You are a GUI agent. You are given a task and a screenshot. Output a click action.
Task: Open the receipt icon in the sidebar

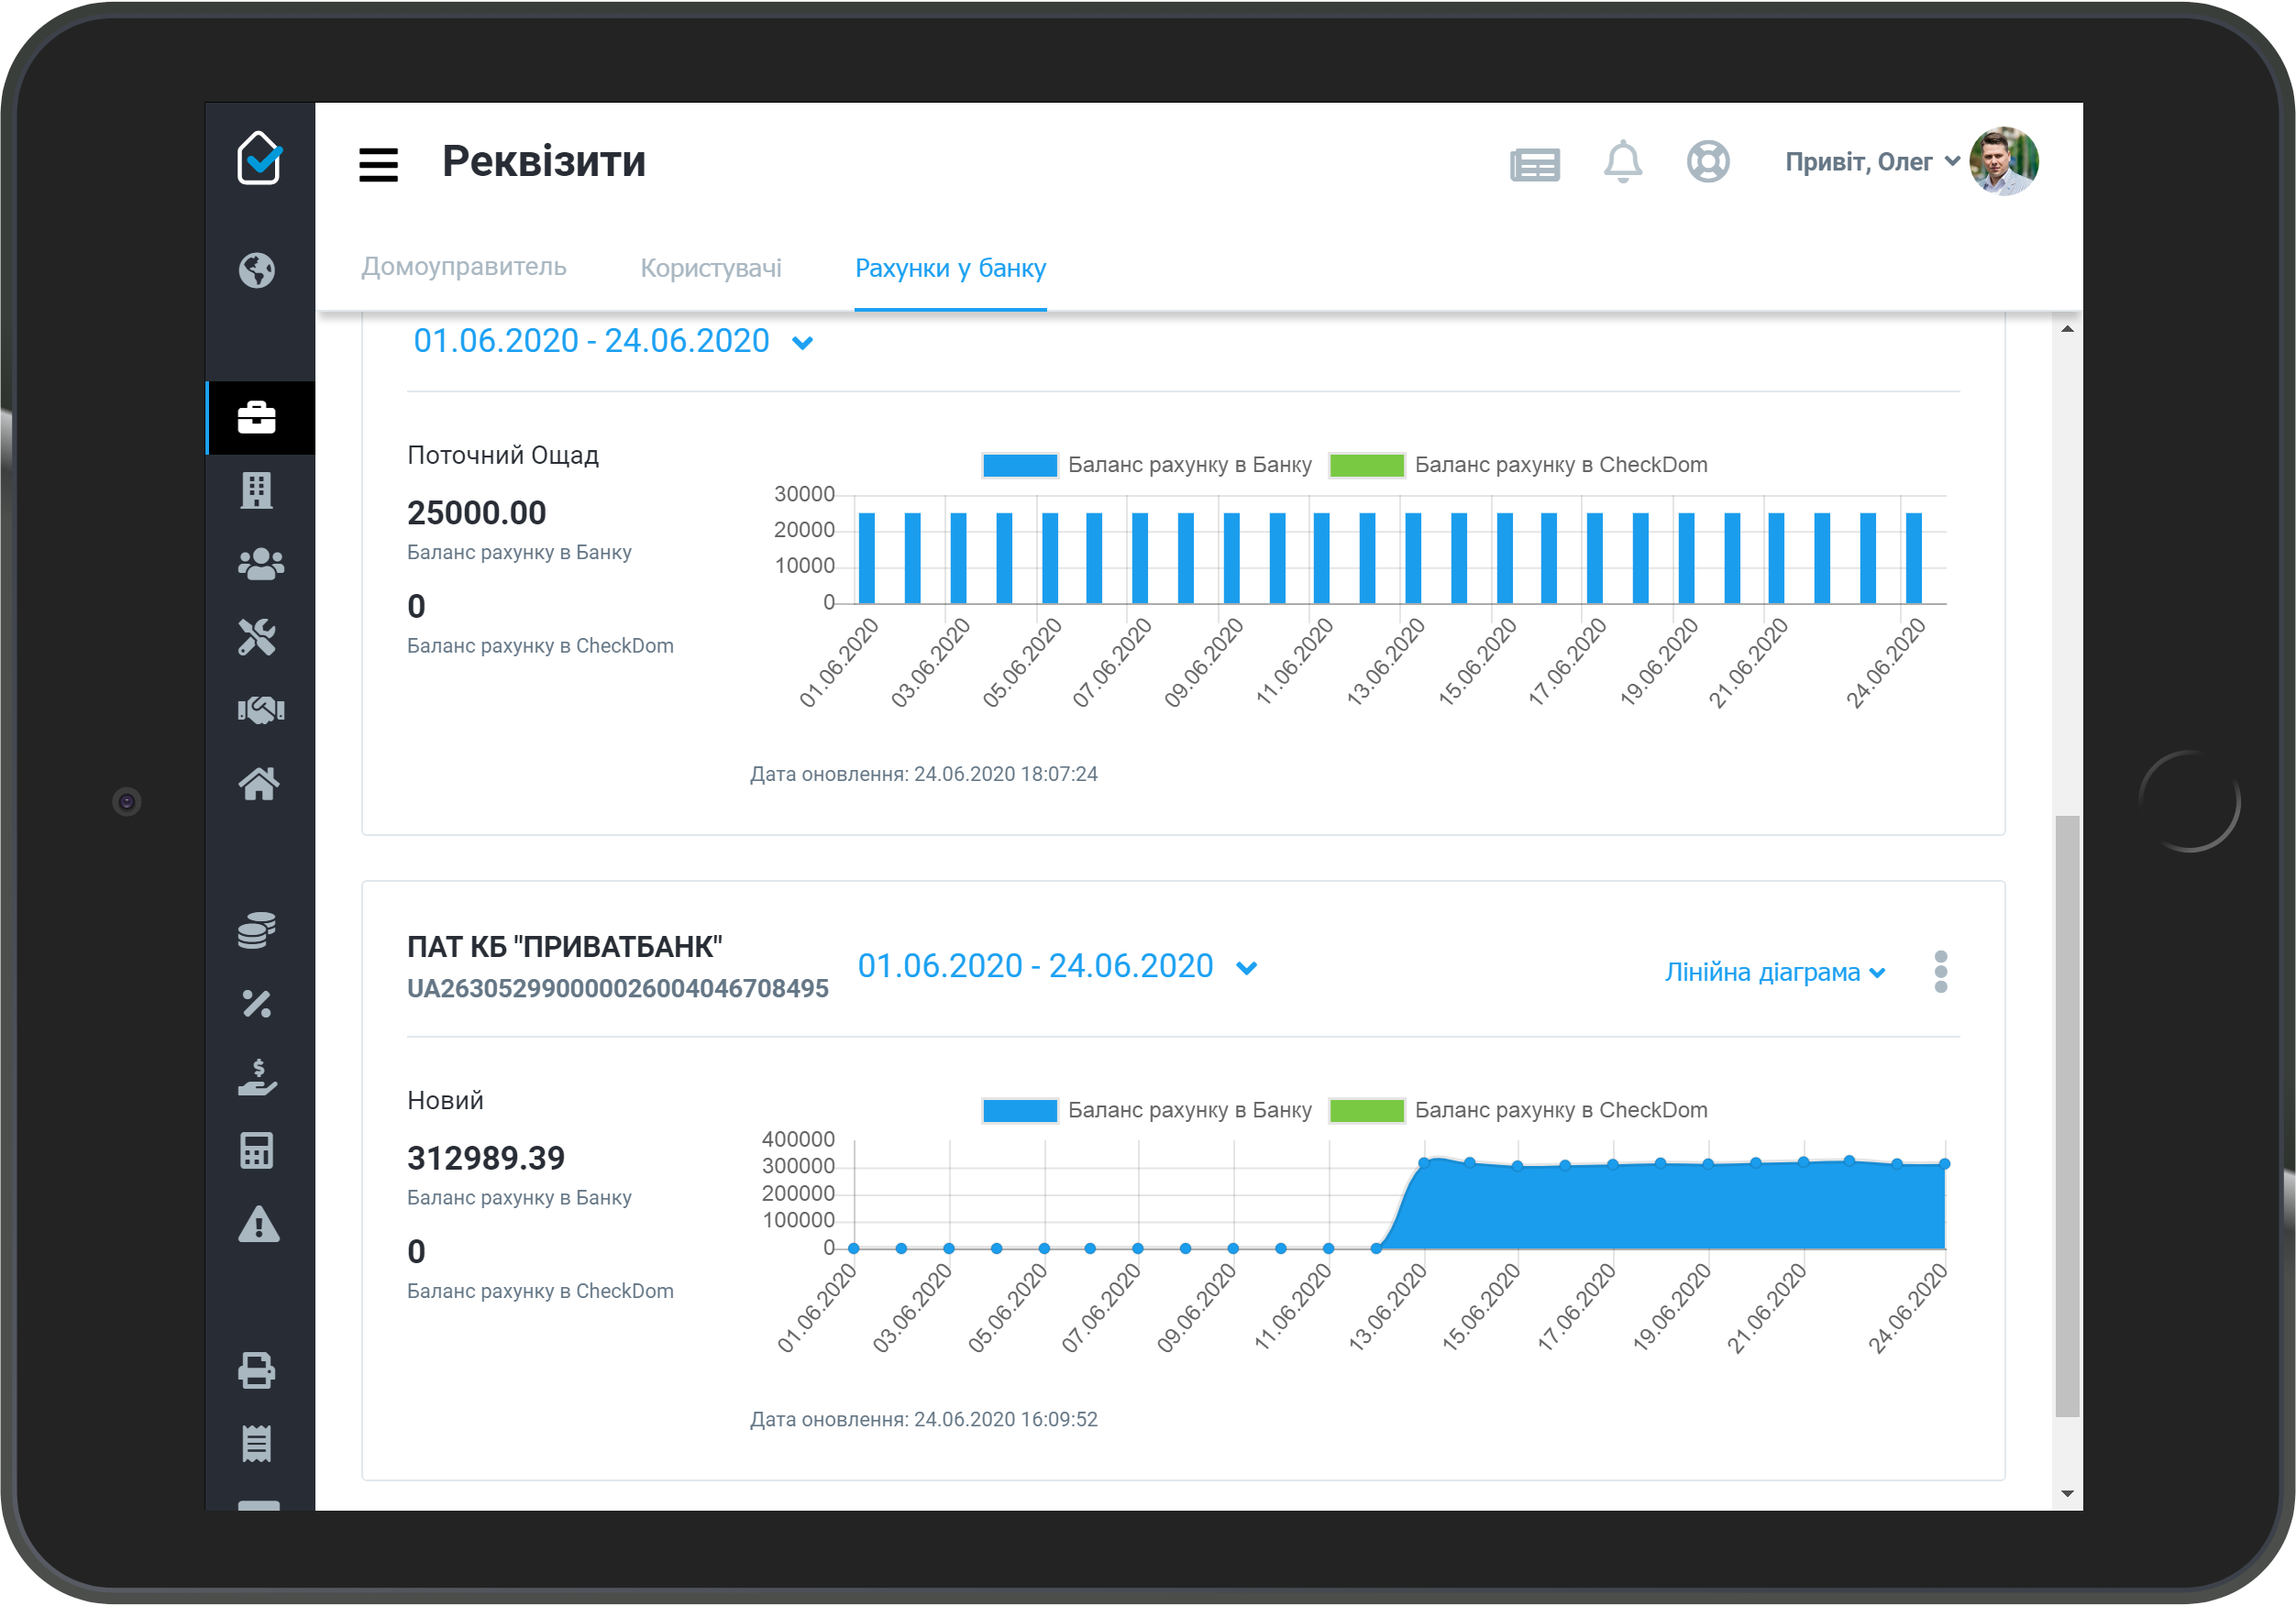click(x=257, y=1443)
